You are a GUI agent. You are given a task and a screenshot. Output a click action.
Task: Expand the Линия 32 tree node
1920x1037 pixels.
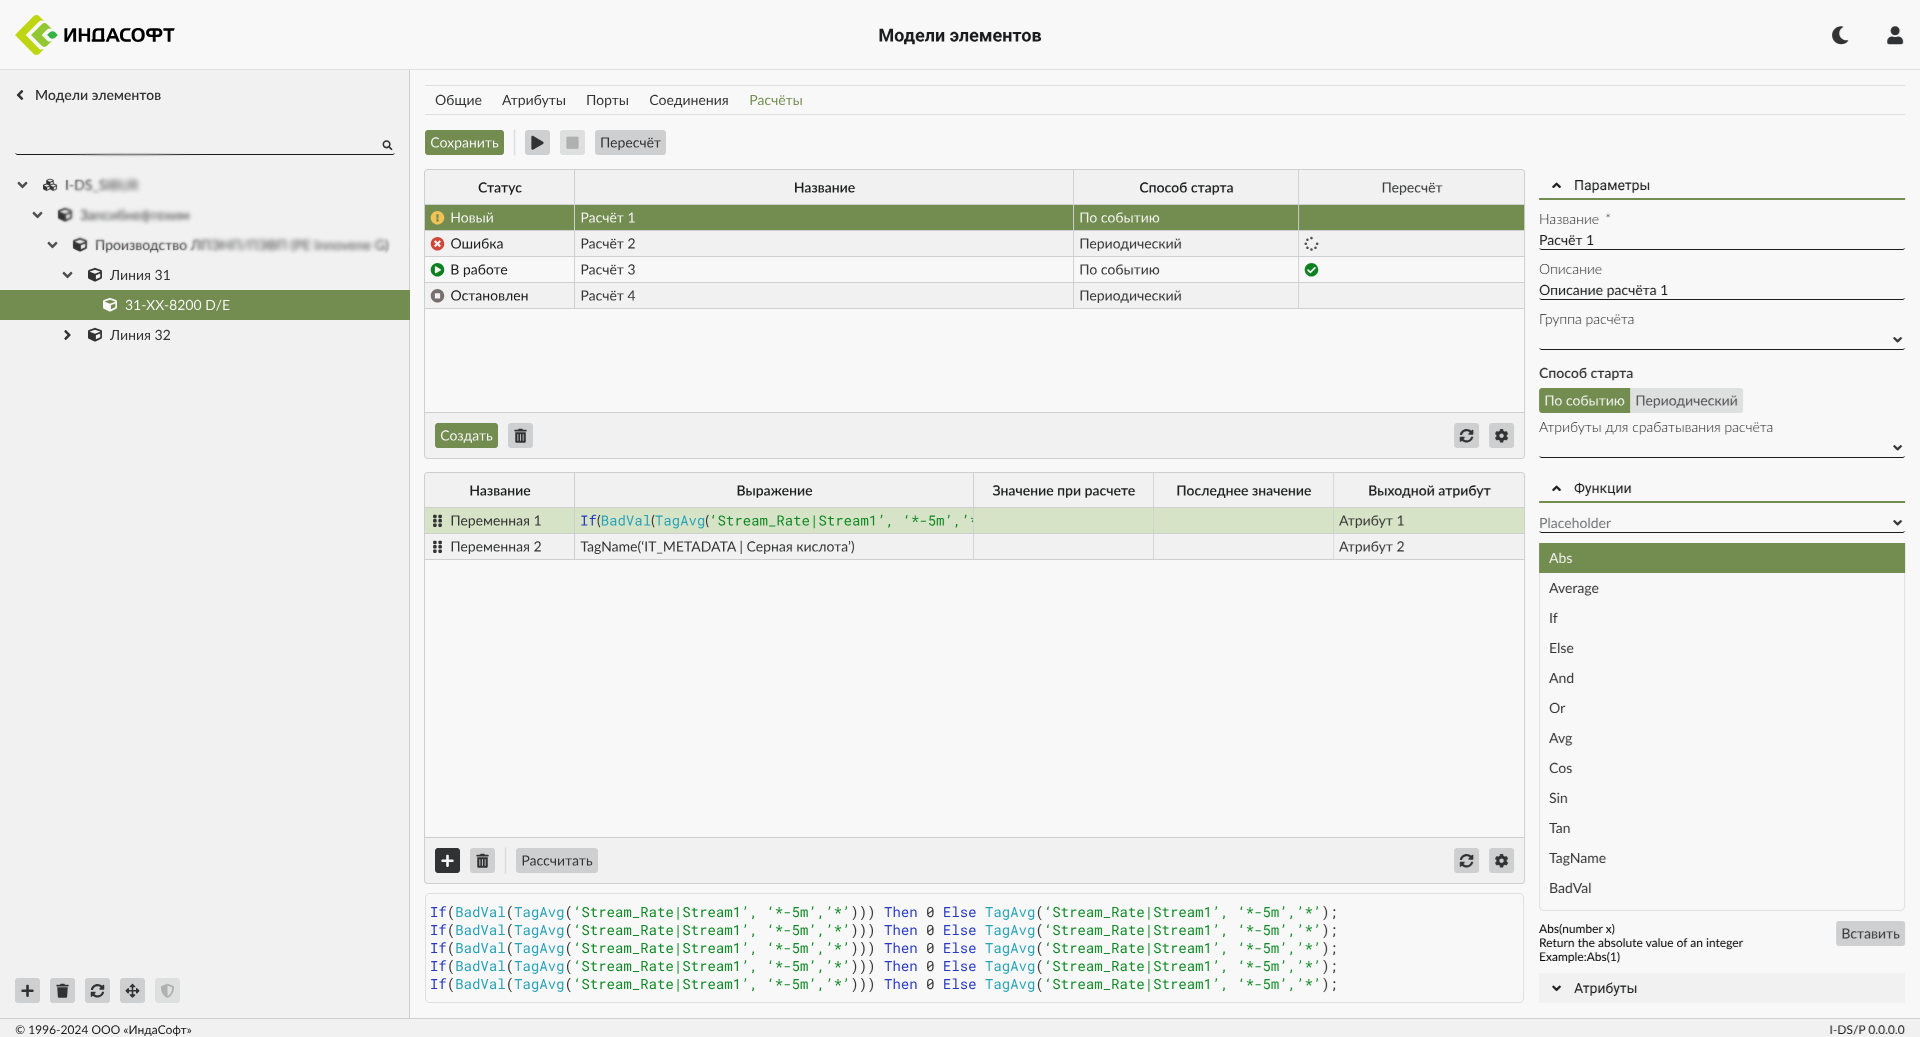pos(67,335)
